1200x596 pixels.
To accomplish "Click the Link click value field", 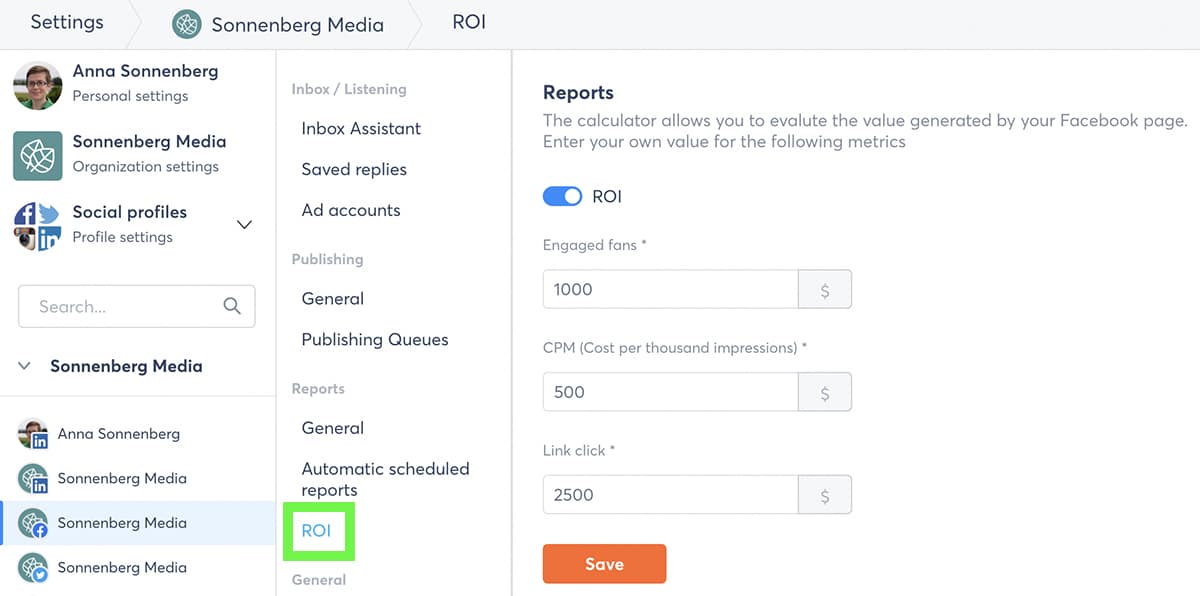I will click(671, 494).
